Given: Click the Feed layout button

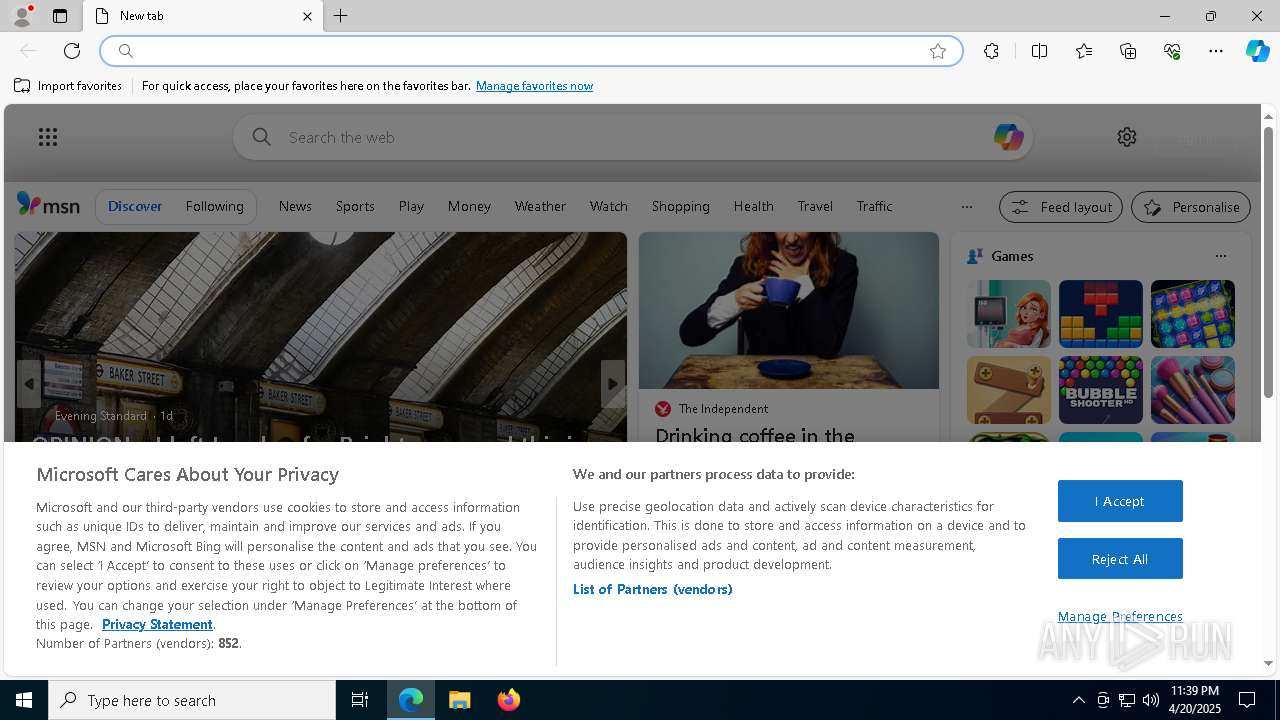Looking at the screenshot, I should [x=1060, y=207].
